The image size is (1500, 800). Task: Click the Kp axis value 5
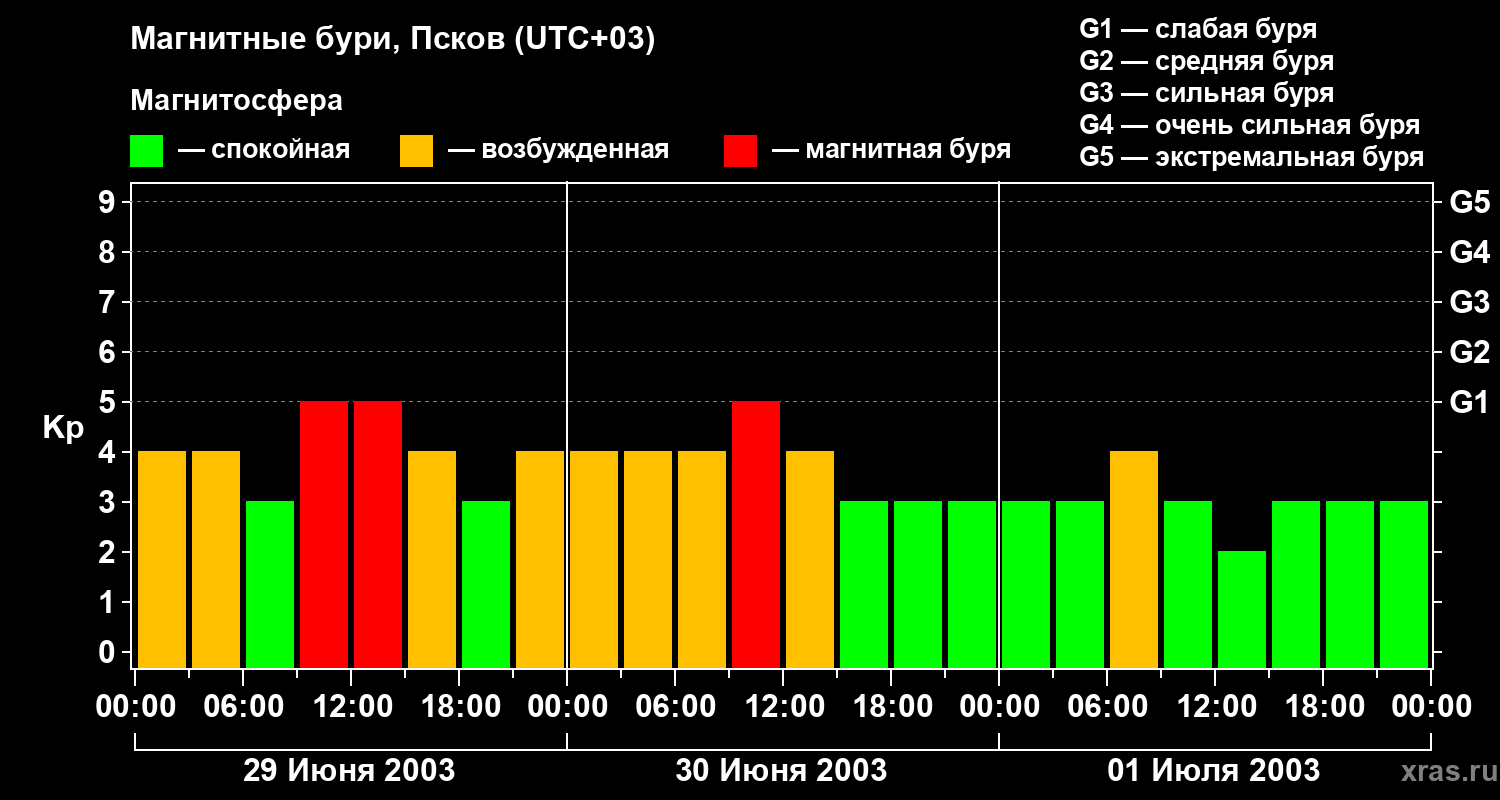[109, 402]
